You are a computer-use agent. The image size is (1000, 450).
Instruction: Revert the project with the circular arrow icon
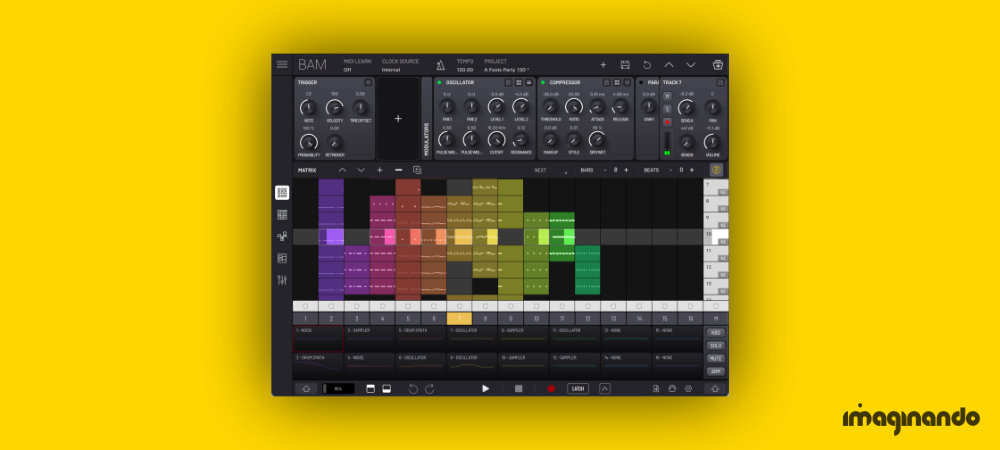point(647,64)
